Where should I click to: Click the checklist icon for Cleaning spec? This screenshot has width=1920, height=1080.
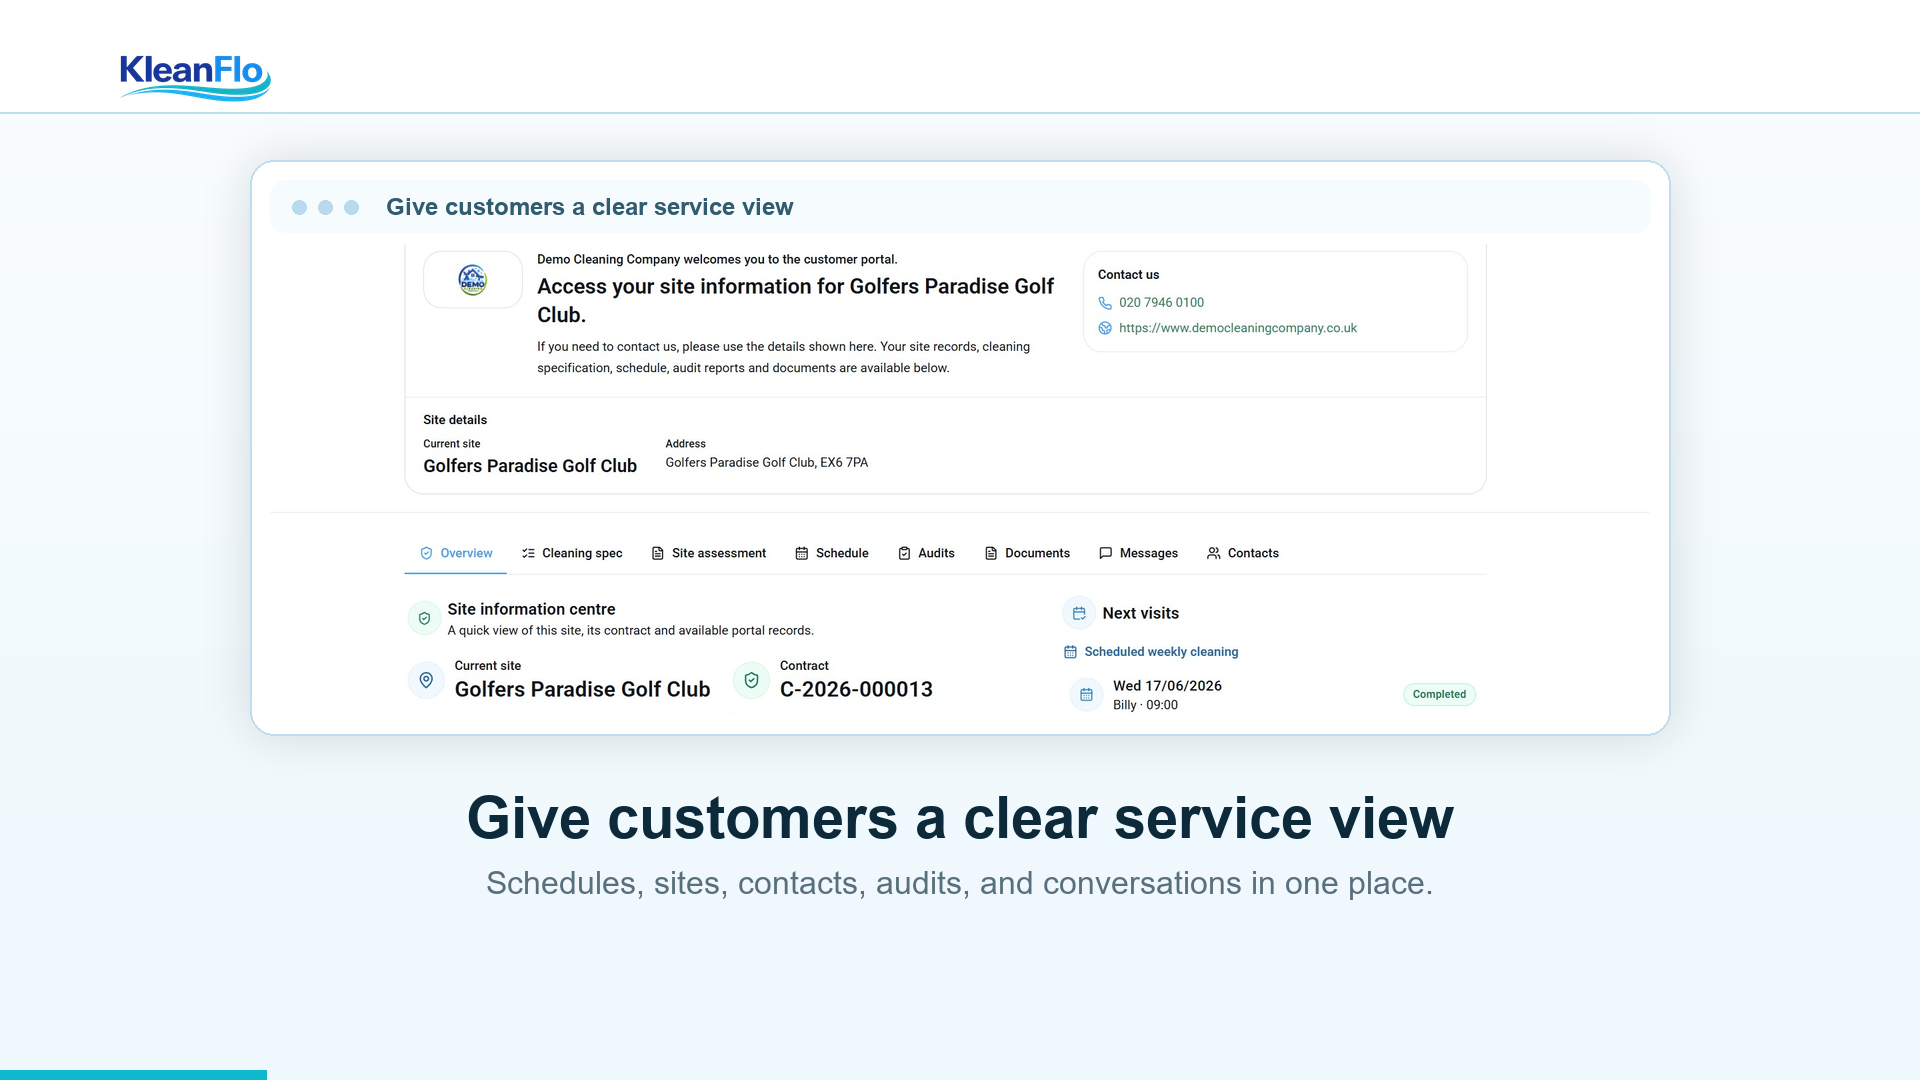coord(528,553)
